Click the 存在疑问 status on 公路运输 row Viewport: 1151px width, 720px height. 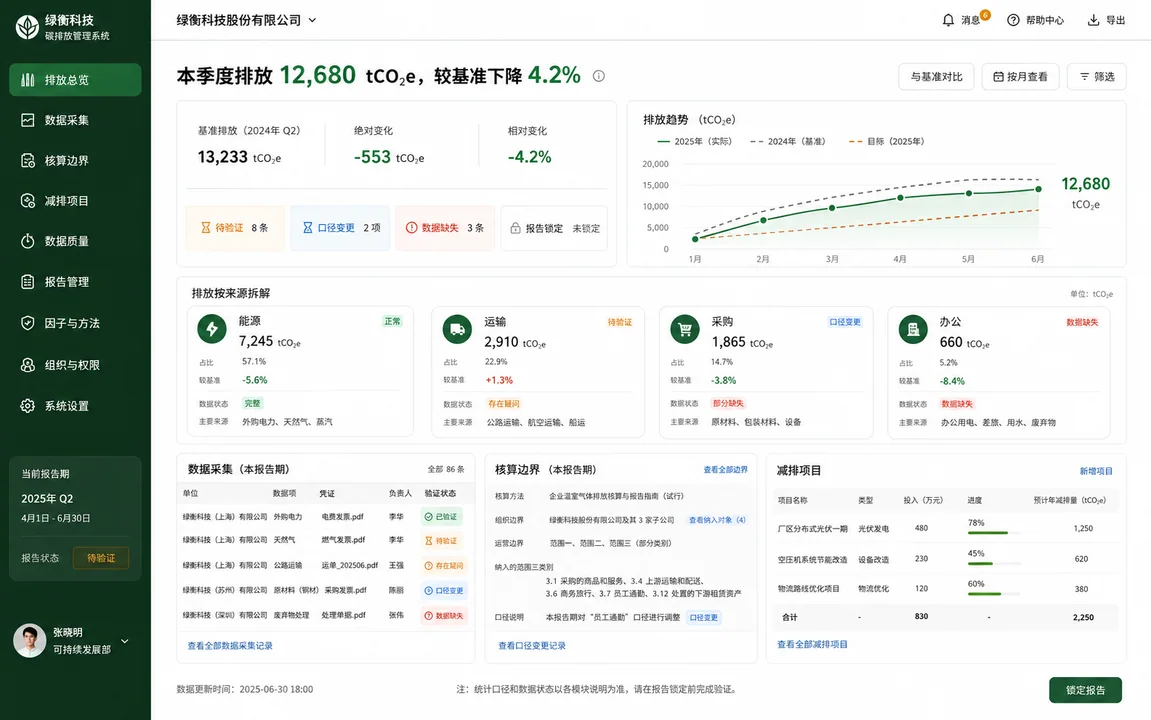444,566
